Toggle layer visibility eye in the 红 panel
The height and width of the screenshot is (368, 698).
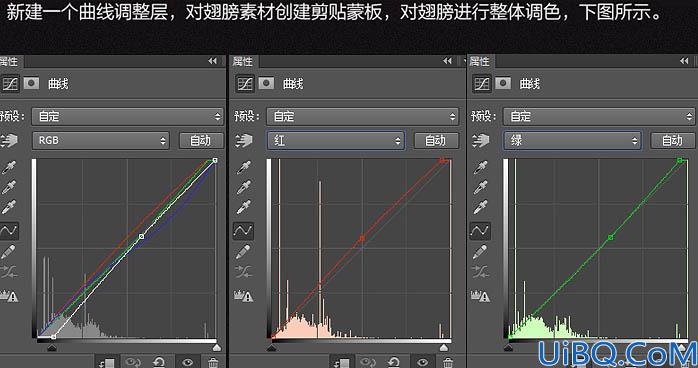point(422,363)
